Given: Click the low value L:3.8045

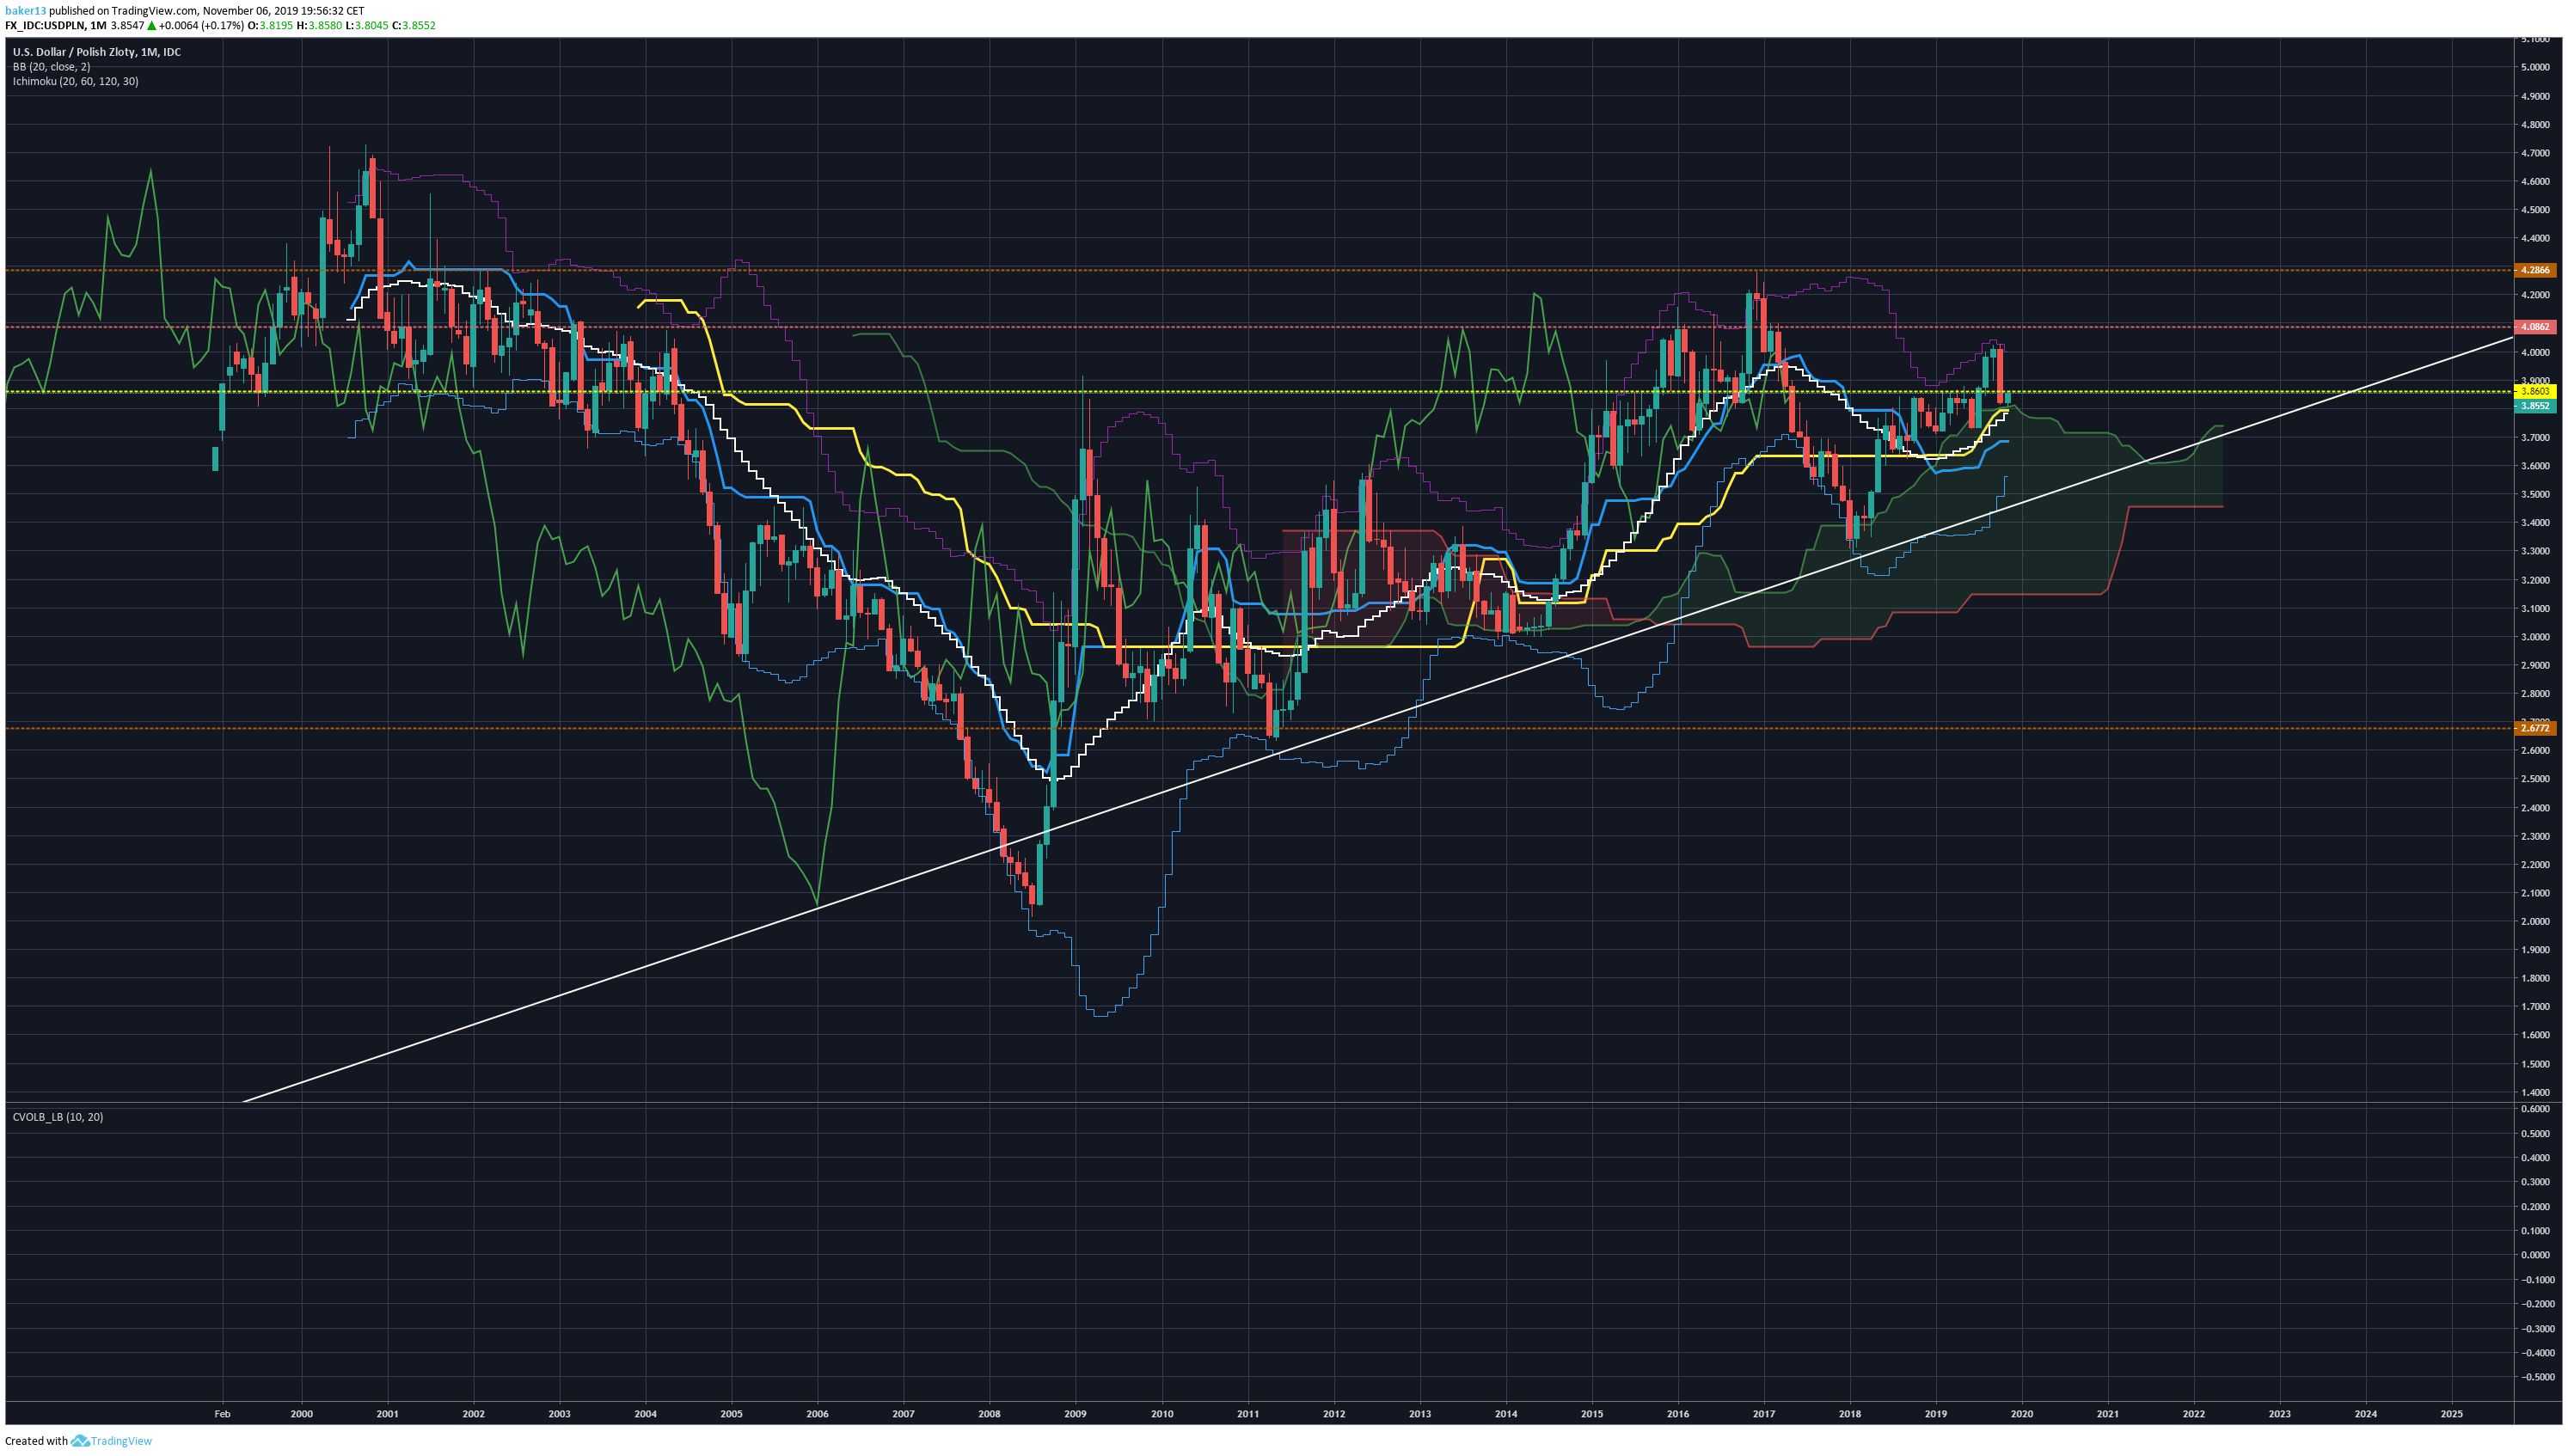Looking at the screenshot, I should (x=367, y=25).
